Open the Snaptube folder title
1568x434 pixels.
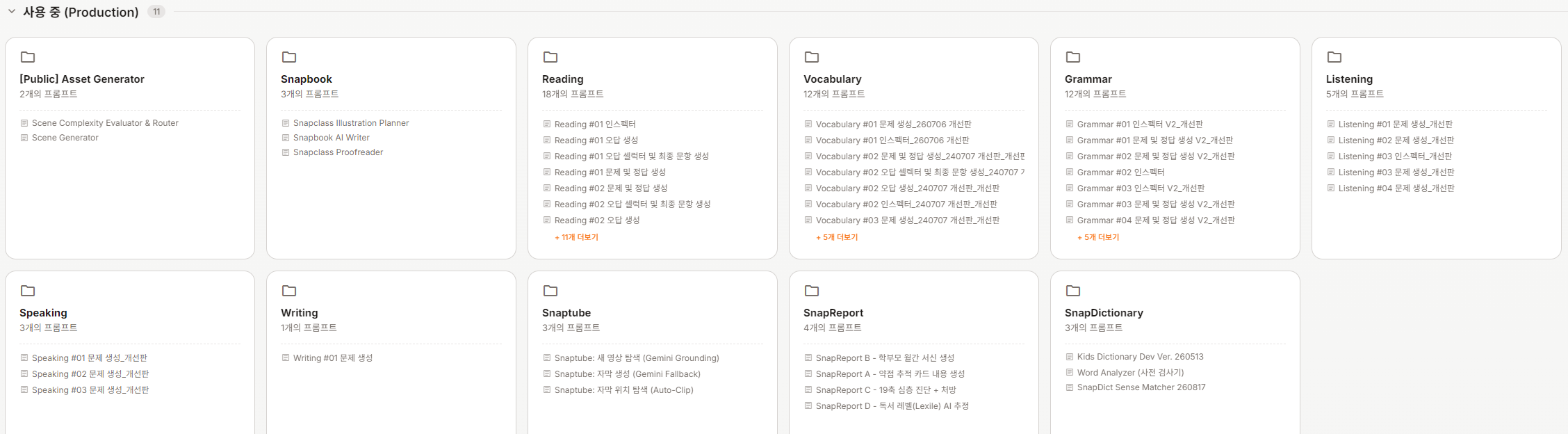pos(567,313)
